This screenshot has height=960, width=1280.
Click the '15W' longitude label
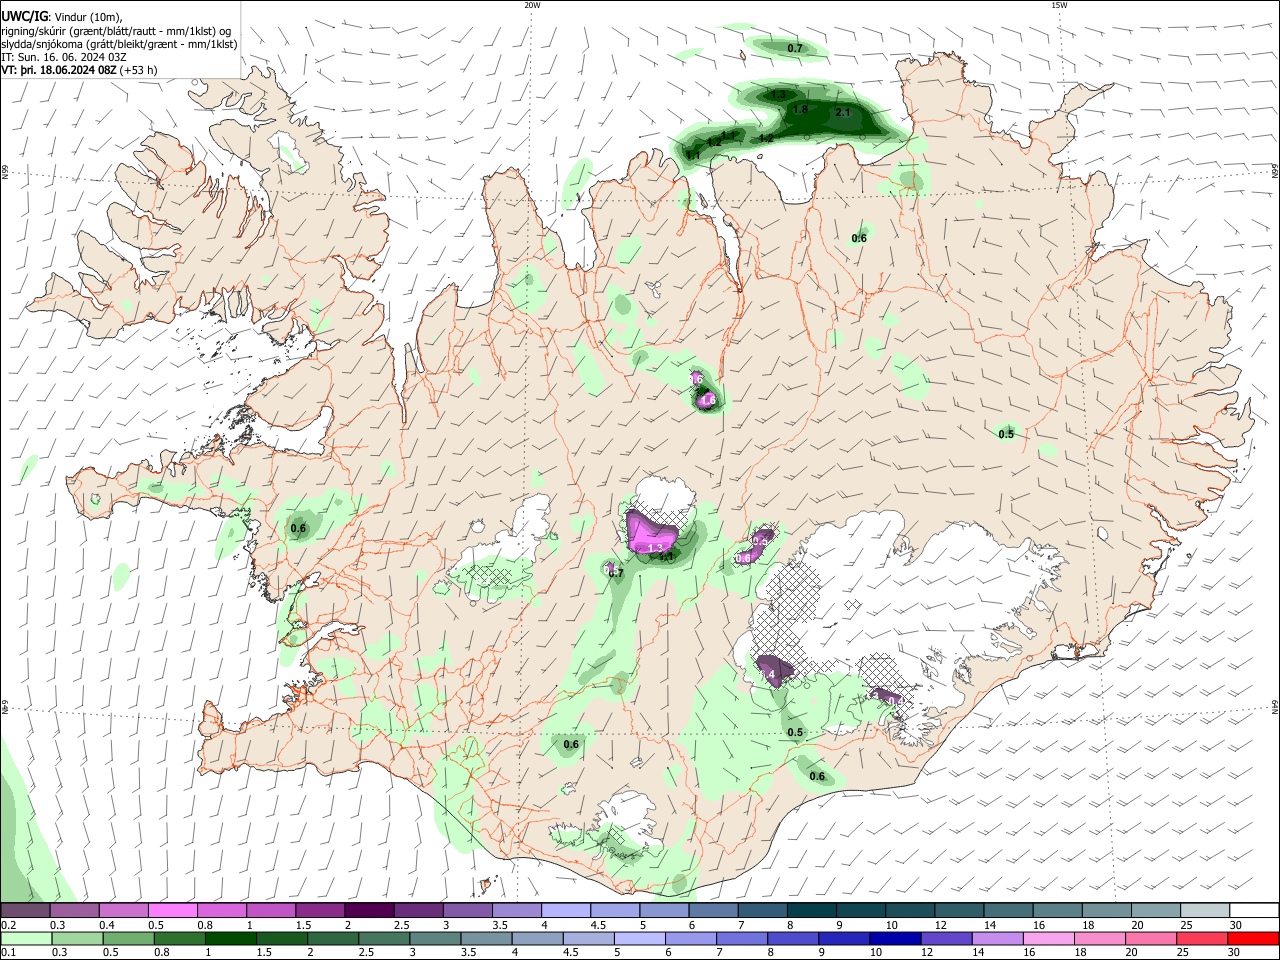pos(1059,5)
